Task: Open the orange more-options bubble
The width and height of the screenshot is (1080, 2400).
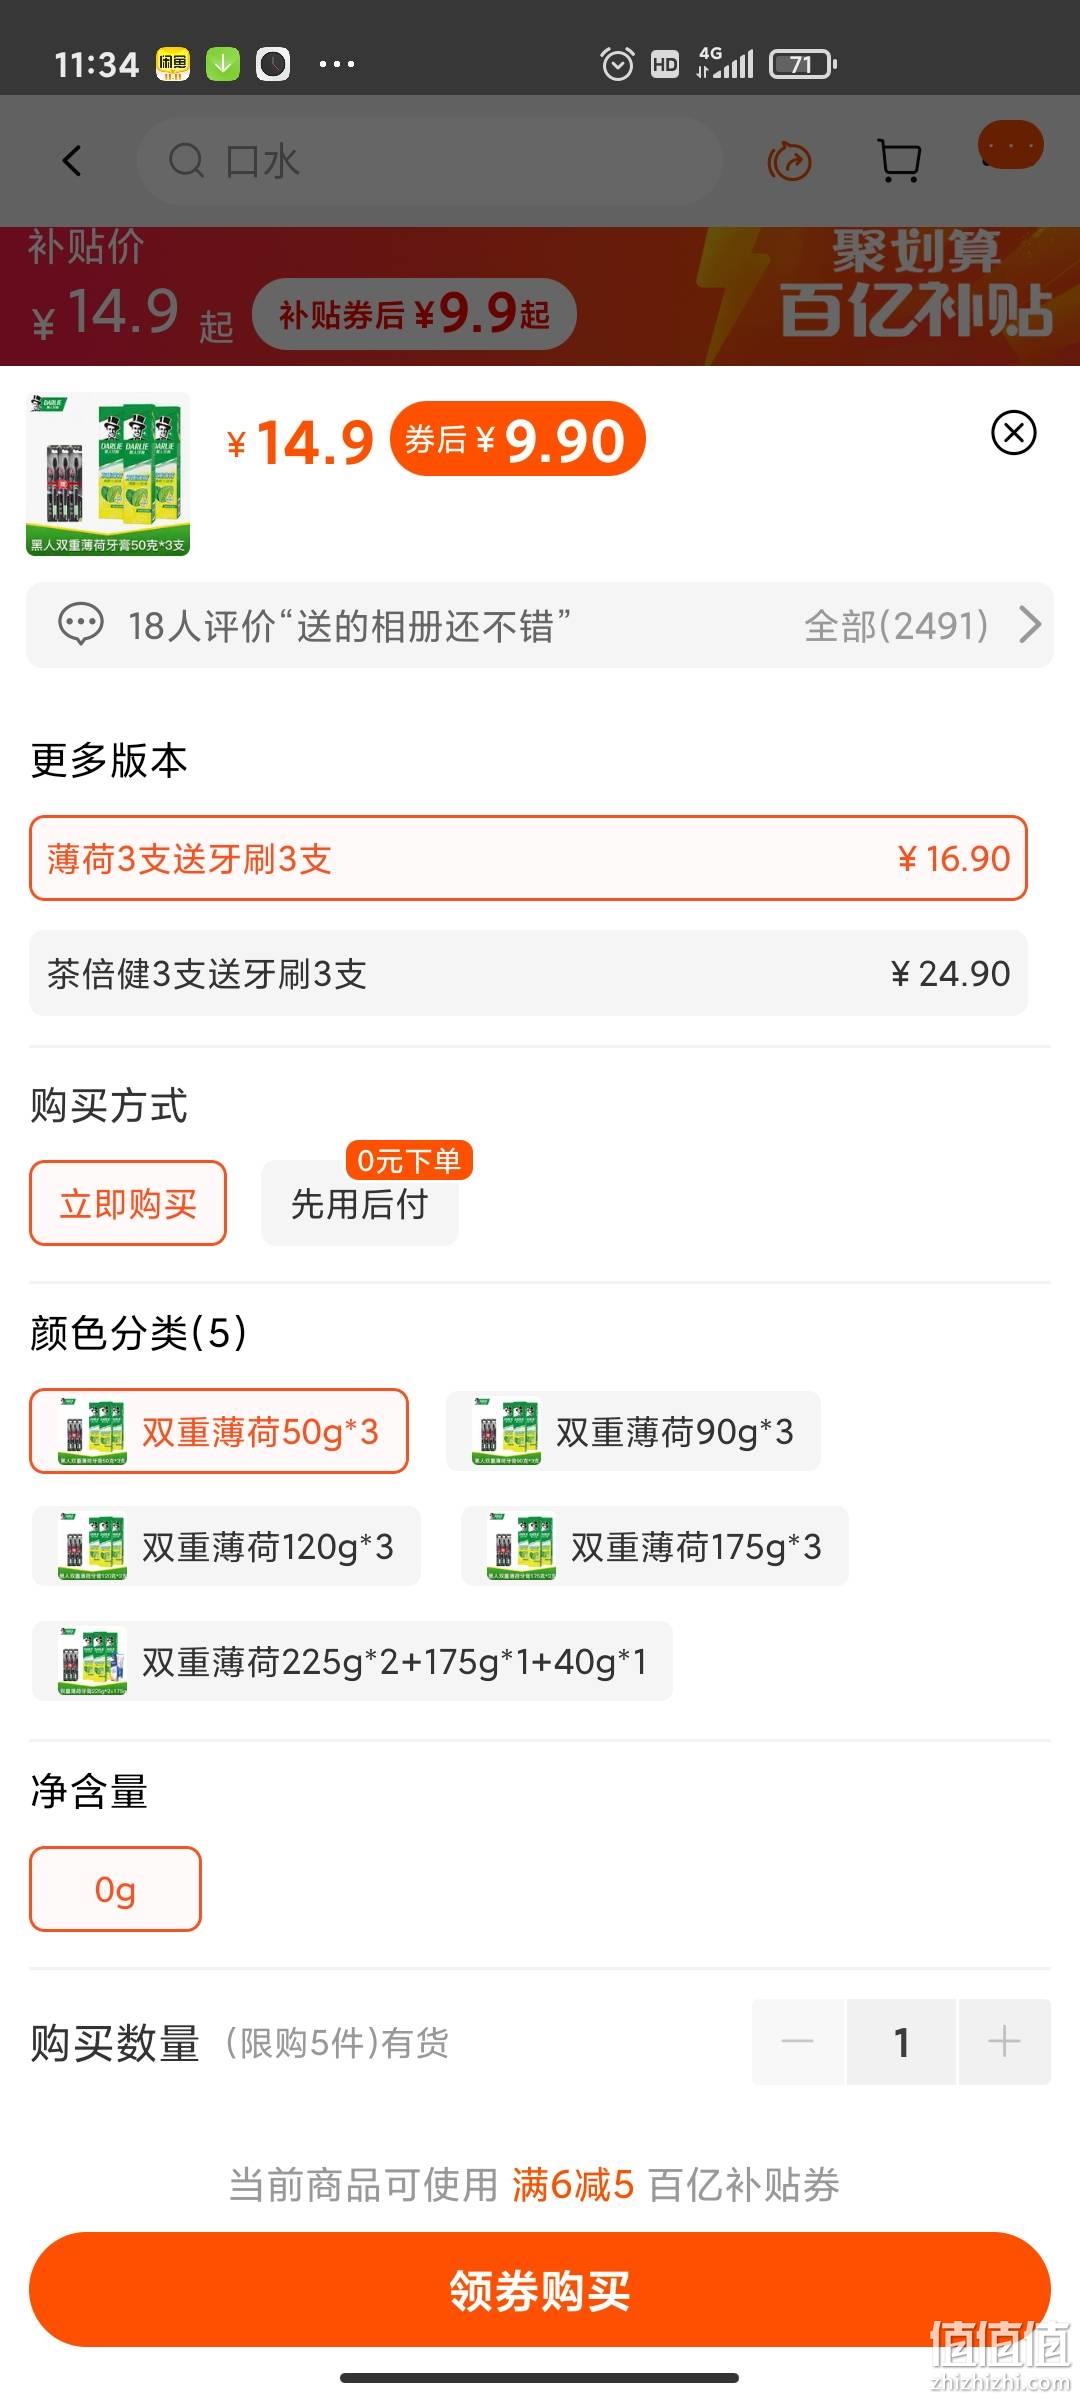Action: tap(1011, 146)
